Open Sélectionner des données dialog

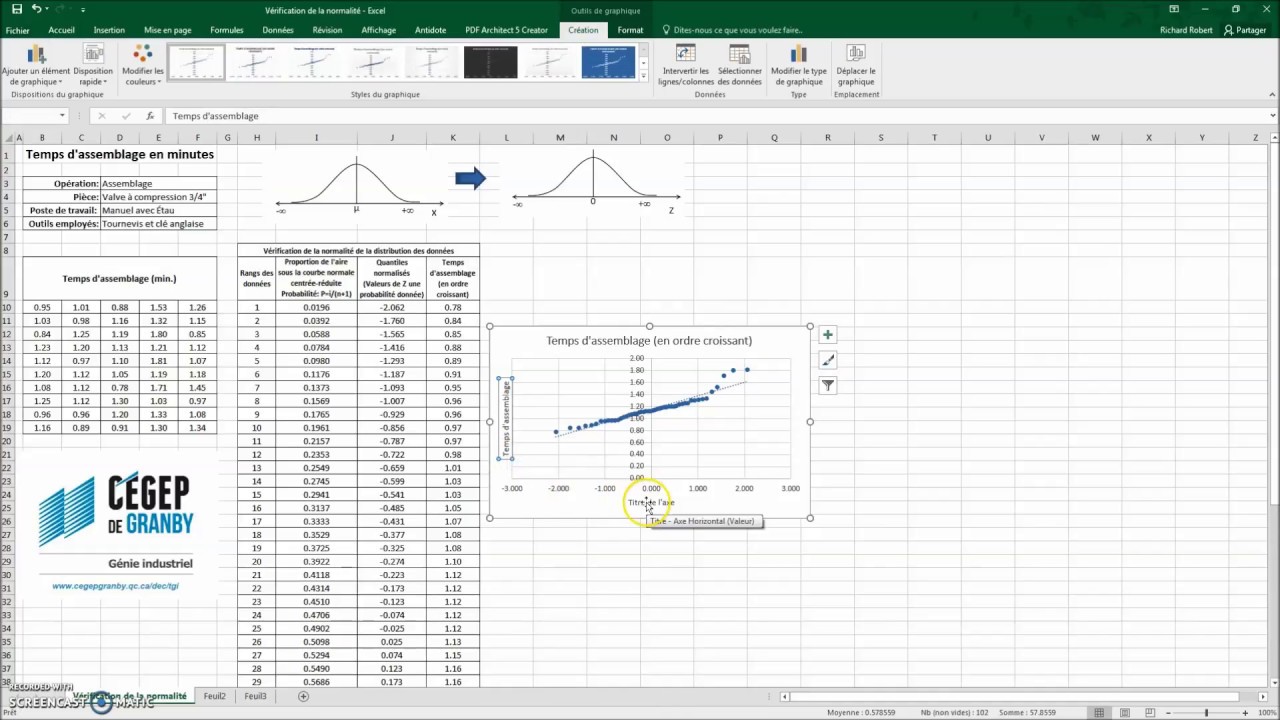tap(740, 65)
